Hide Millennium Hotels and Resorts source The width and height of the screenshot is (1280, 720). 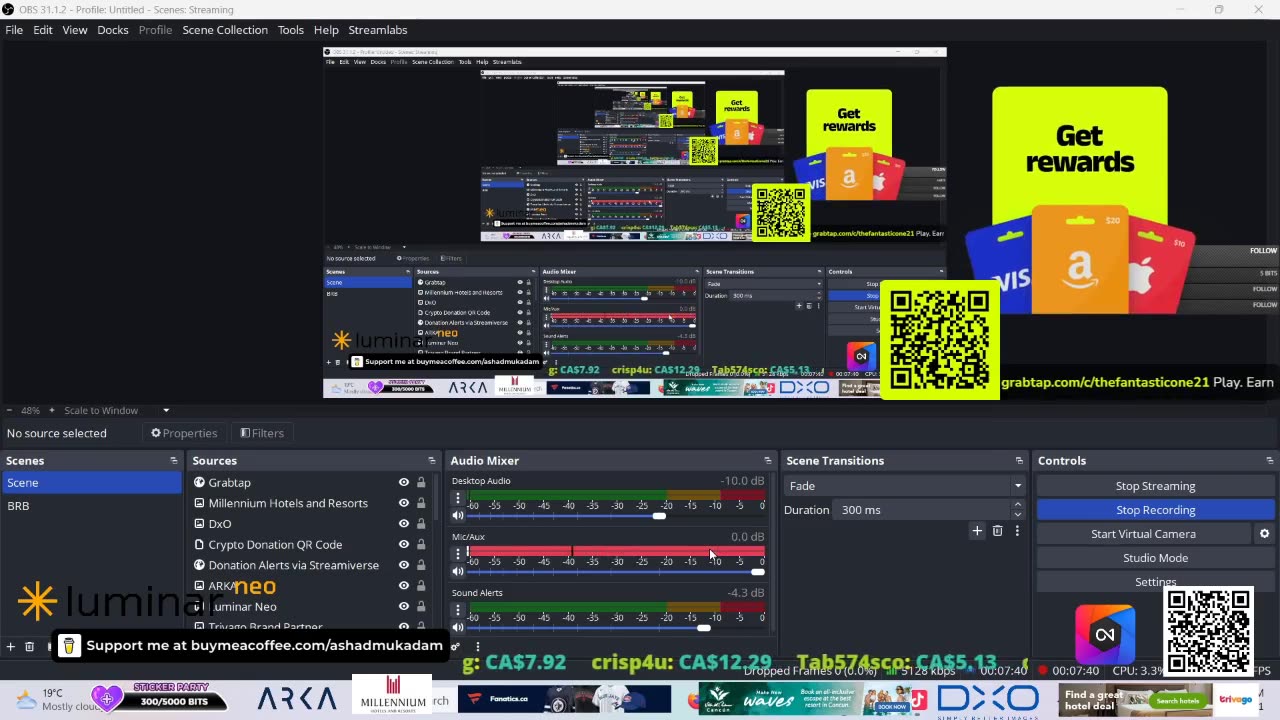coord(404,503)
